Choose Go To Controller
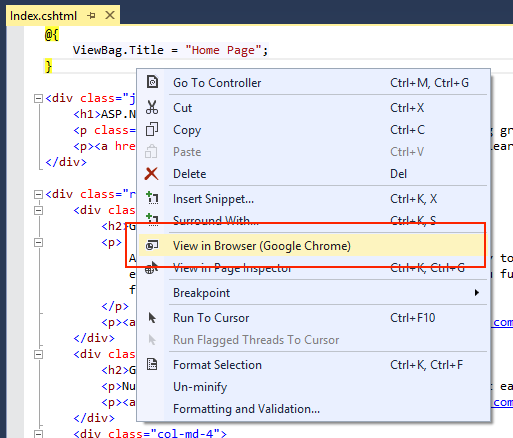 (x=313, y=82)
